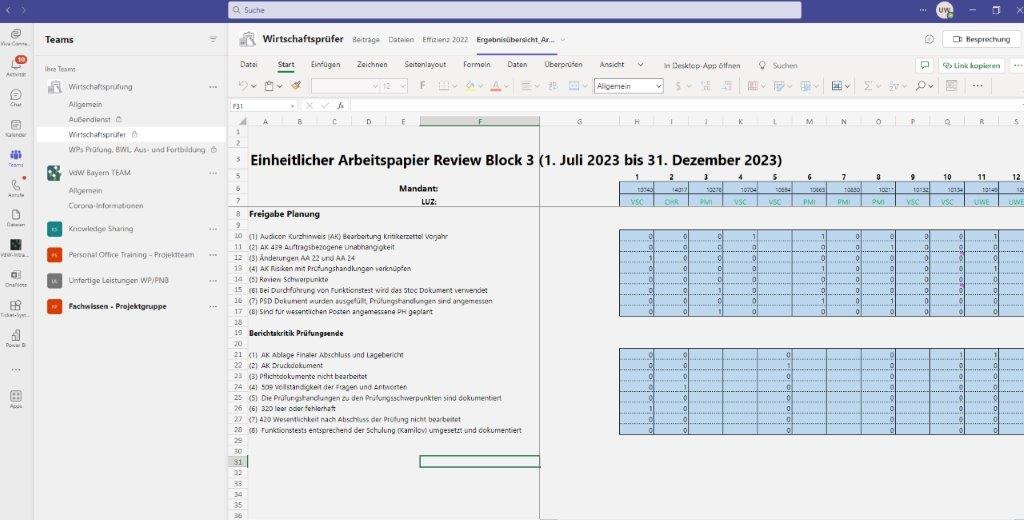The height and width of the screenshot is (520, 1024).
Task: Open the Power BI app in sidebar
Action: coord(16,338)
